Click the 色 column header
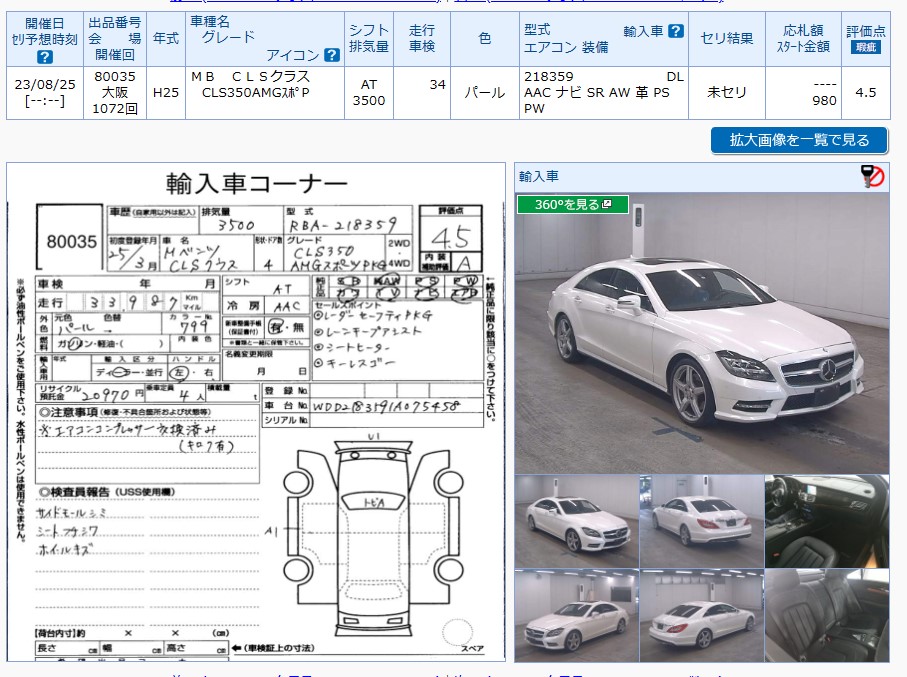This screenshot has width=907, height=677. click(x=485, y=39)
